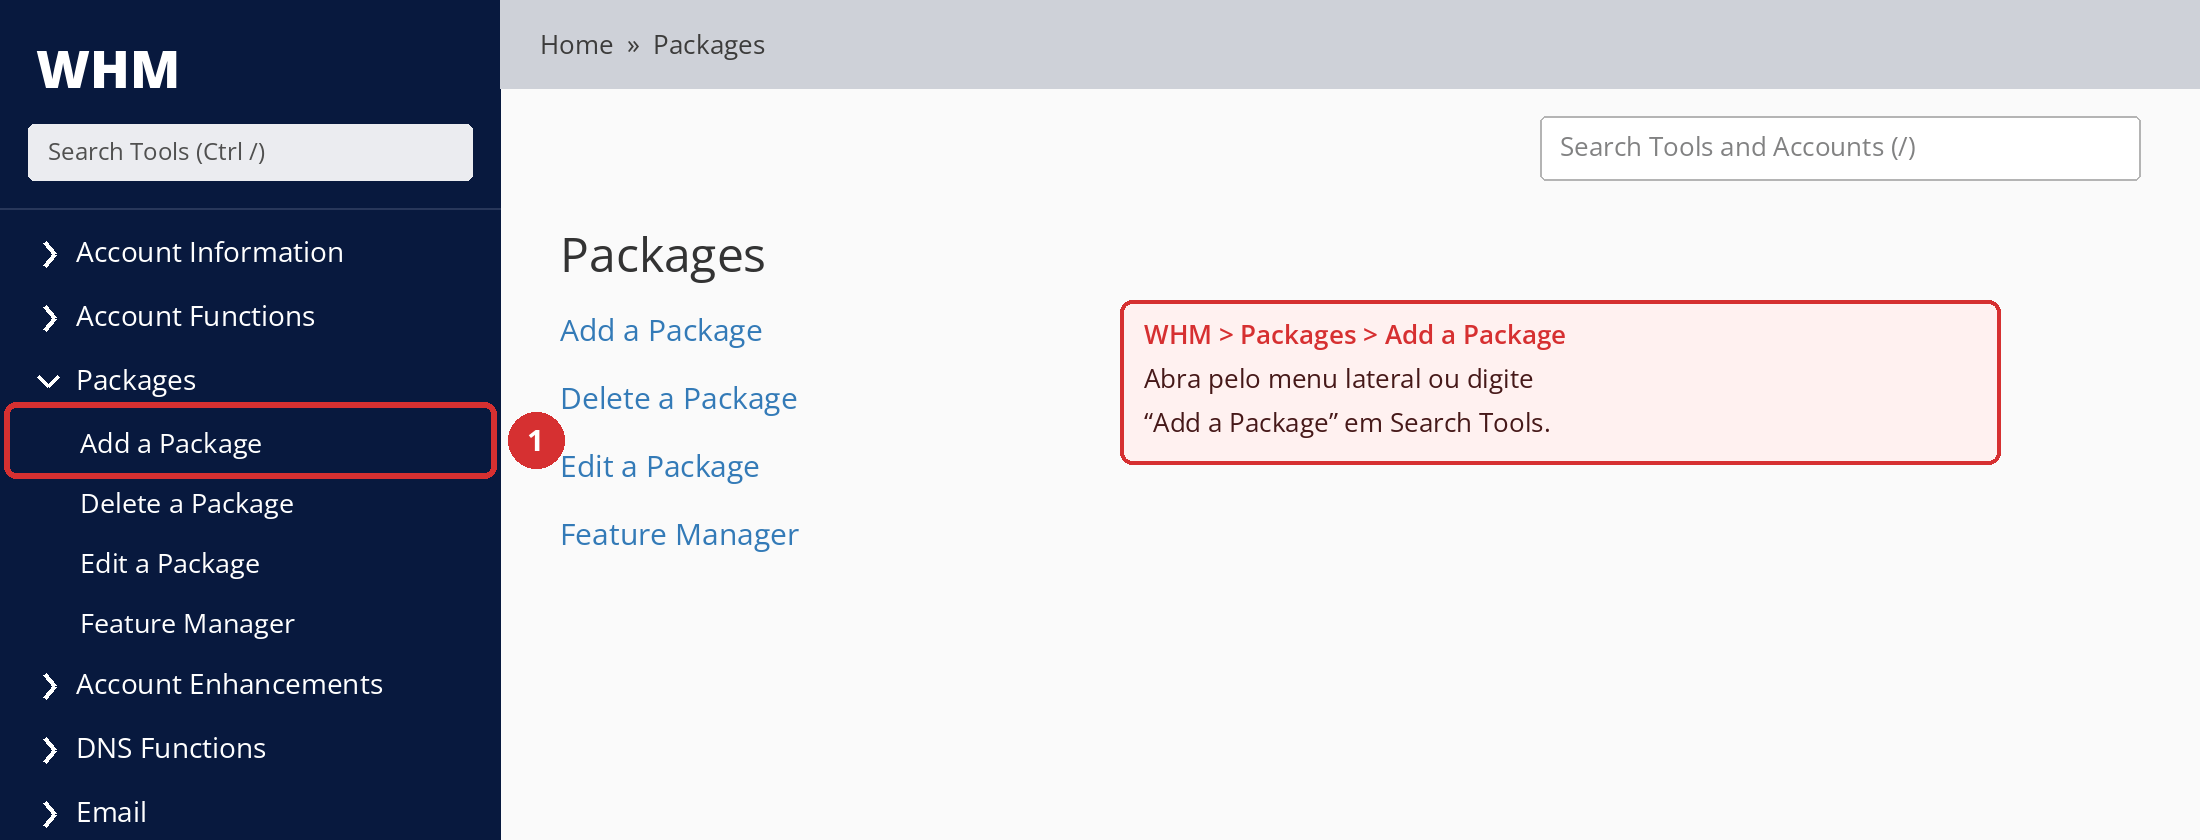Image resolution: width=2200 pixels, height=840 pixels.
Task: Collapse the Packages section chevron
Action: point(48,381)
